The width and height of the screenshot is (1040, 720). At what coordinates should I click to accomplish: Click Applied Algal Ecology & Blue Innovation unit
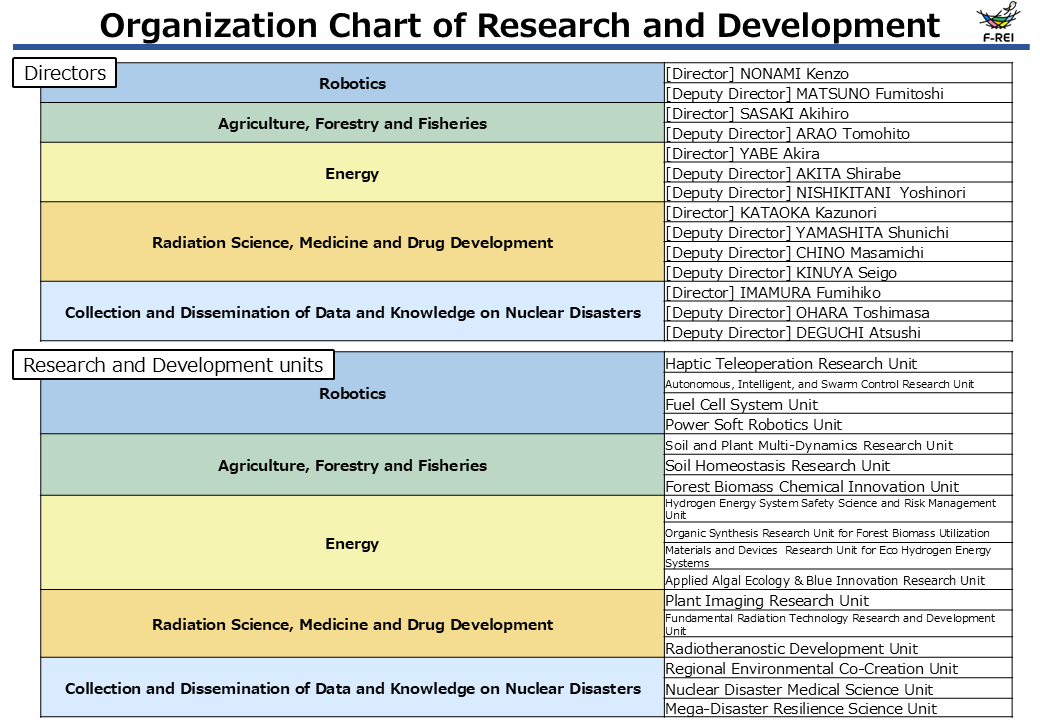[824, 580]
